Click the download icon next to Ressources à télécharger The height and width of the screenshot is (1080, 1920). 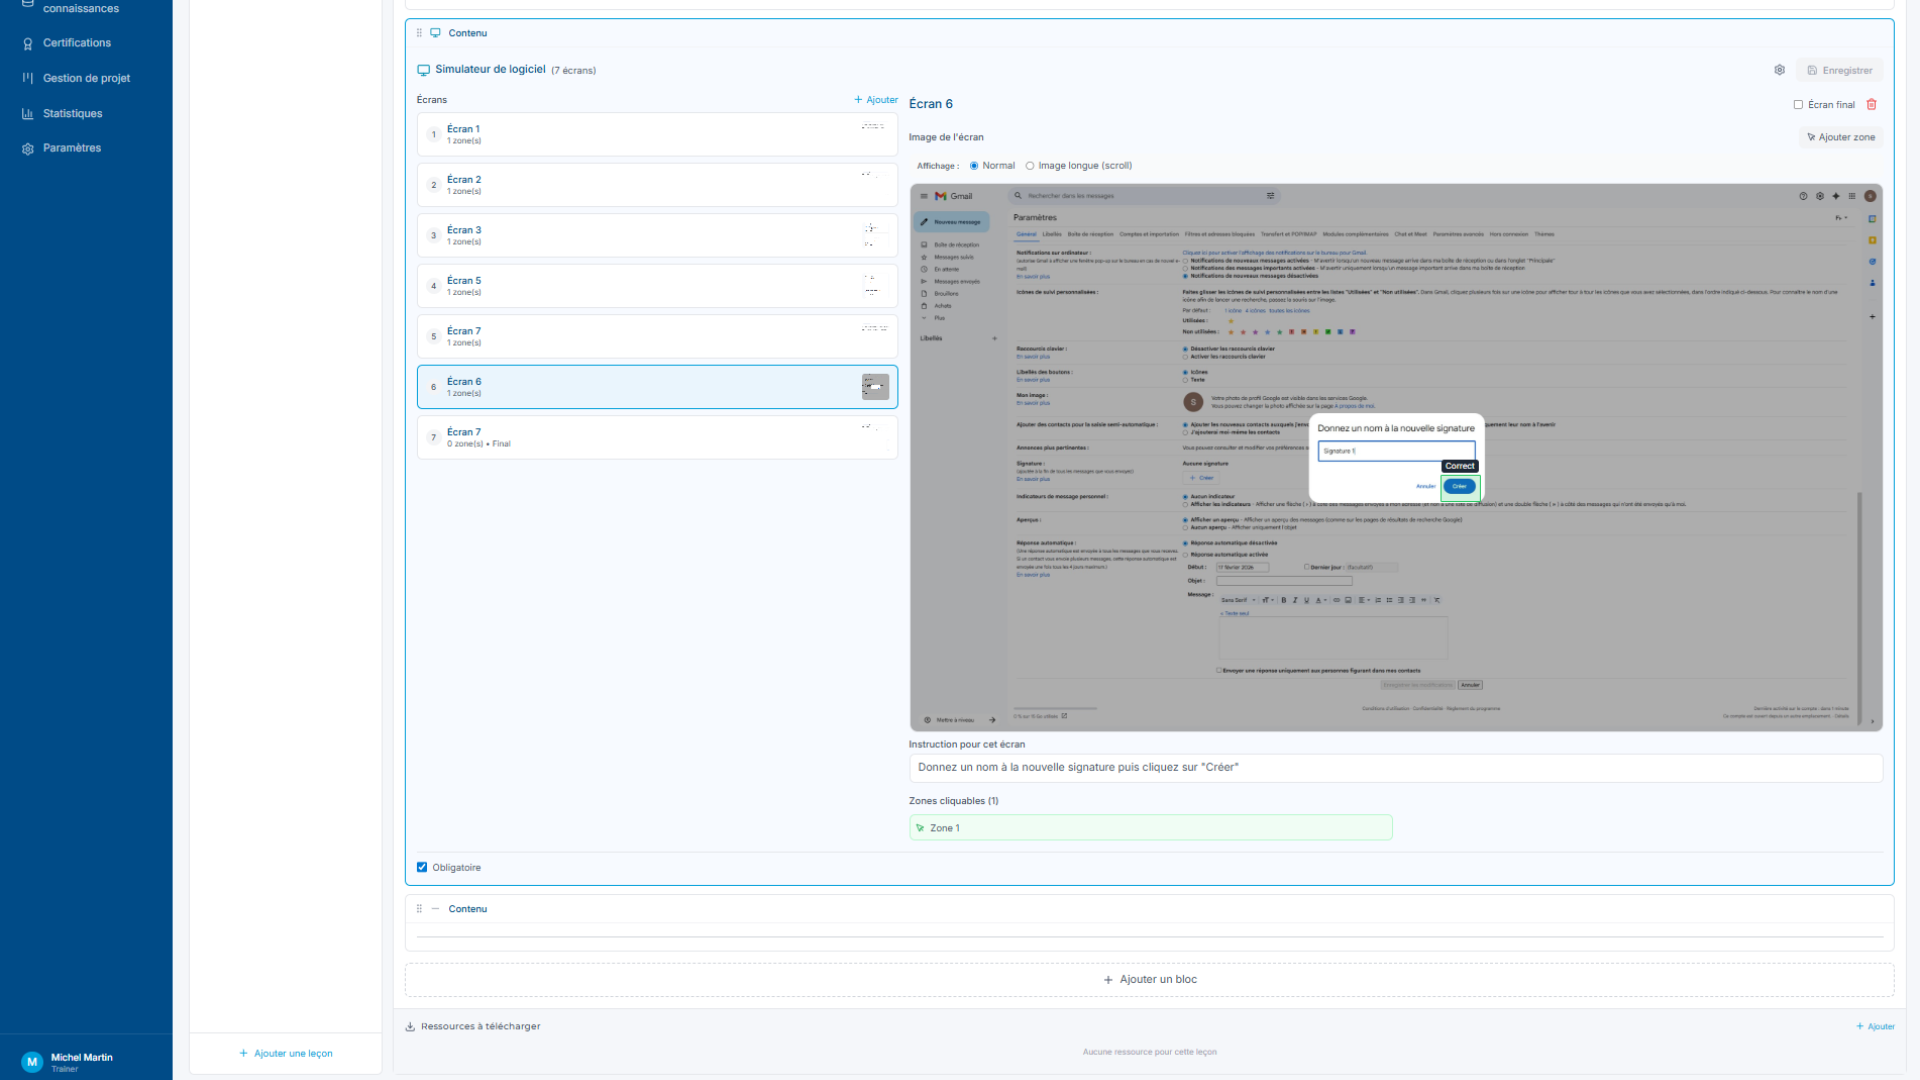[410, 1026]
